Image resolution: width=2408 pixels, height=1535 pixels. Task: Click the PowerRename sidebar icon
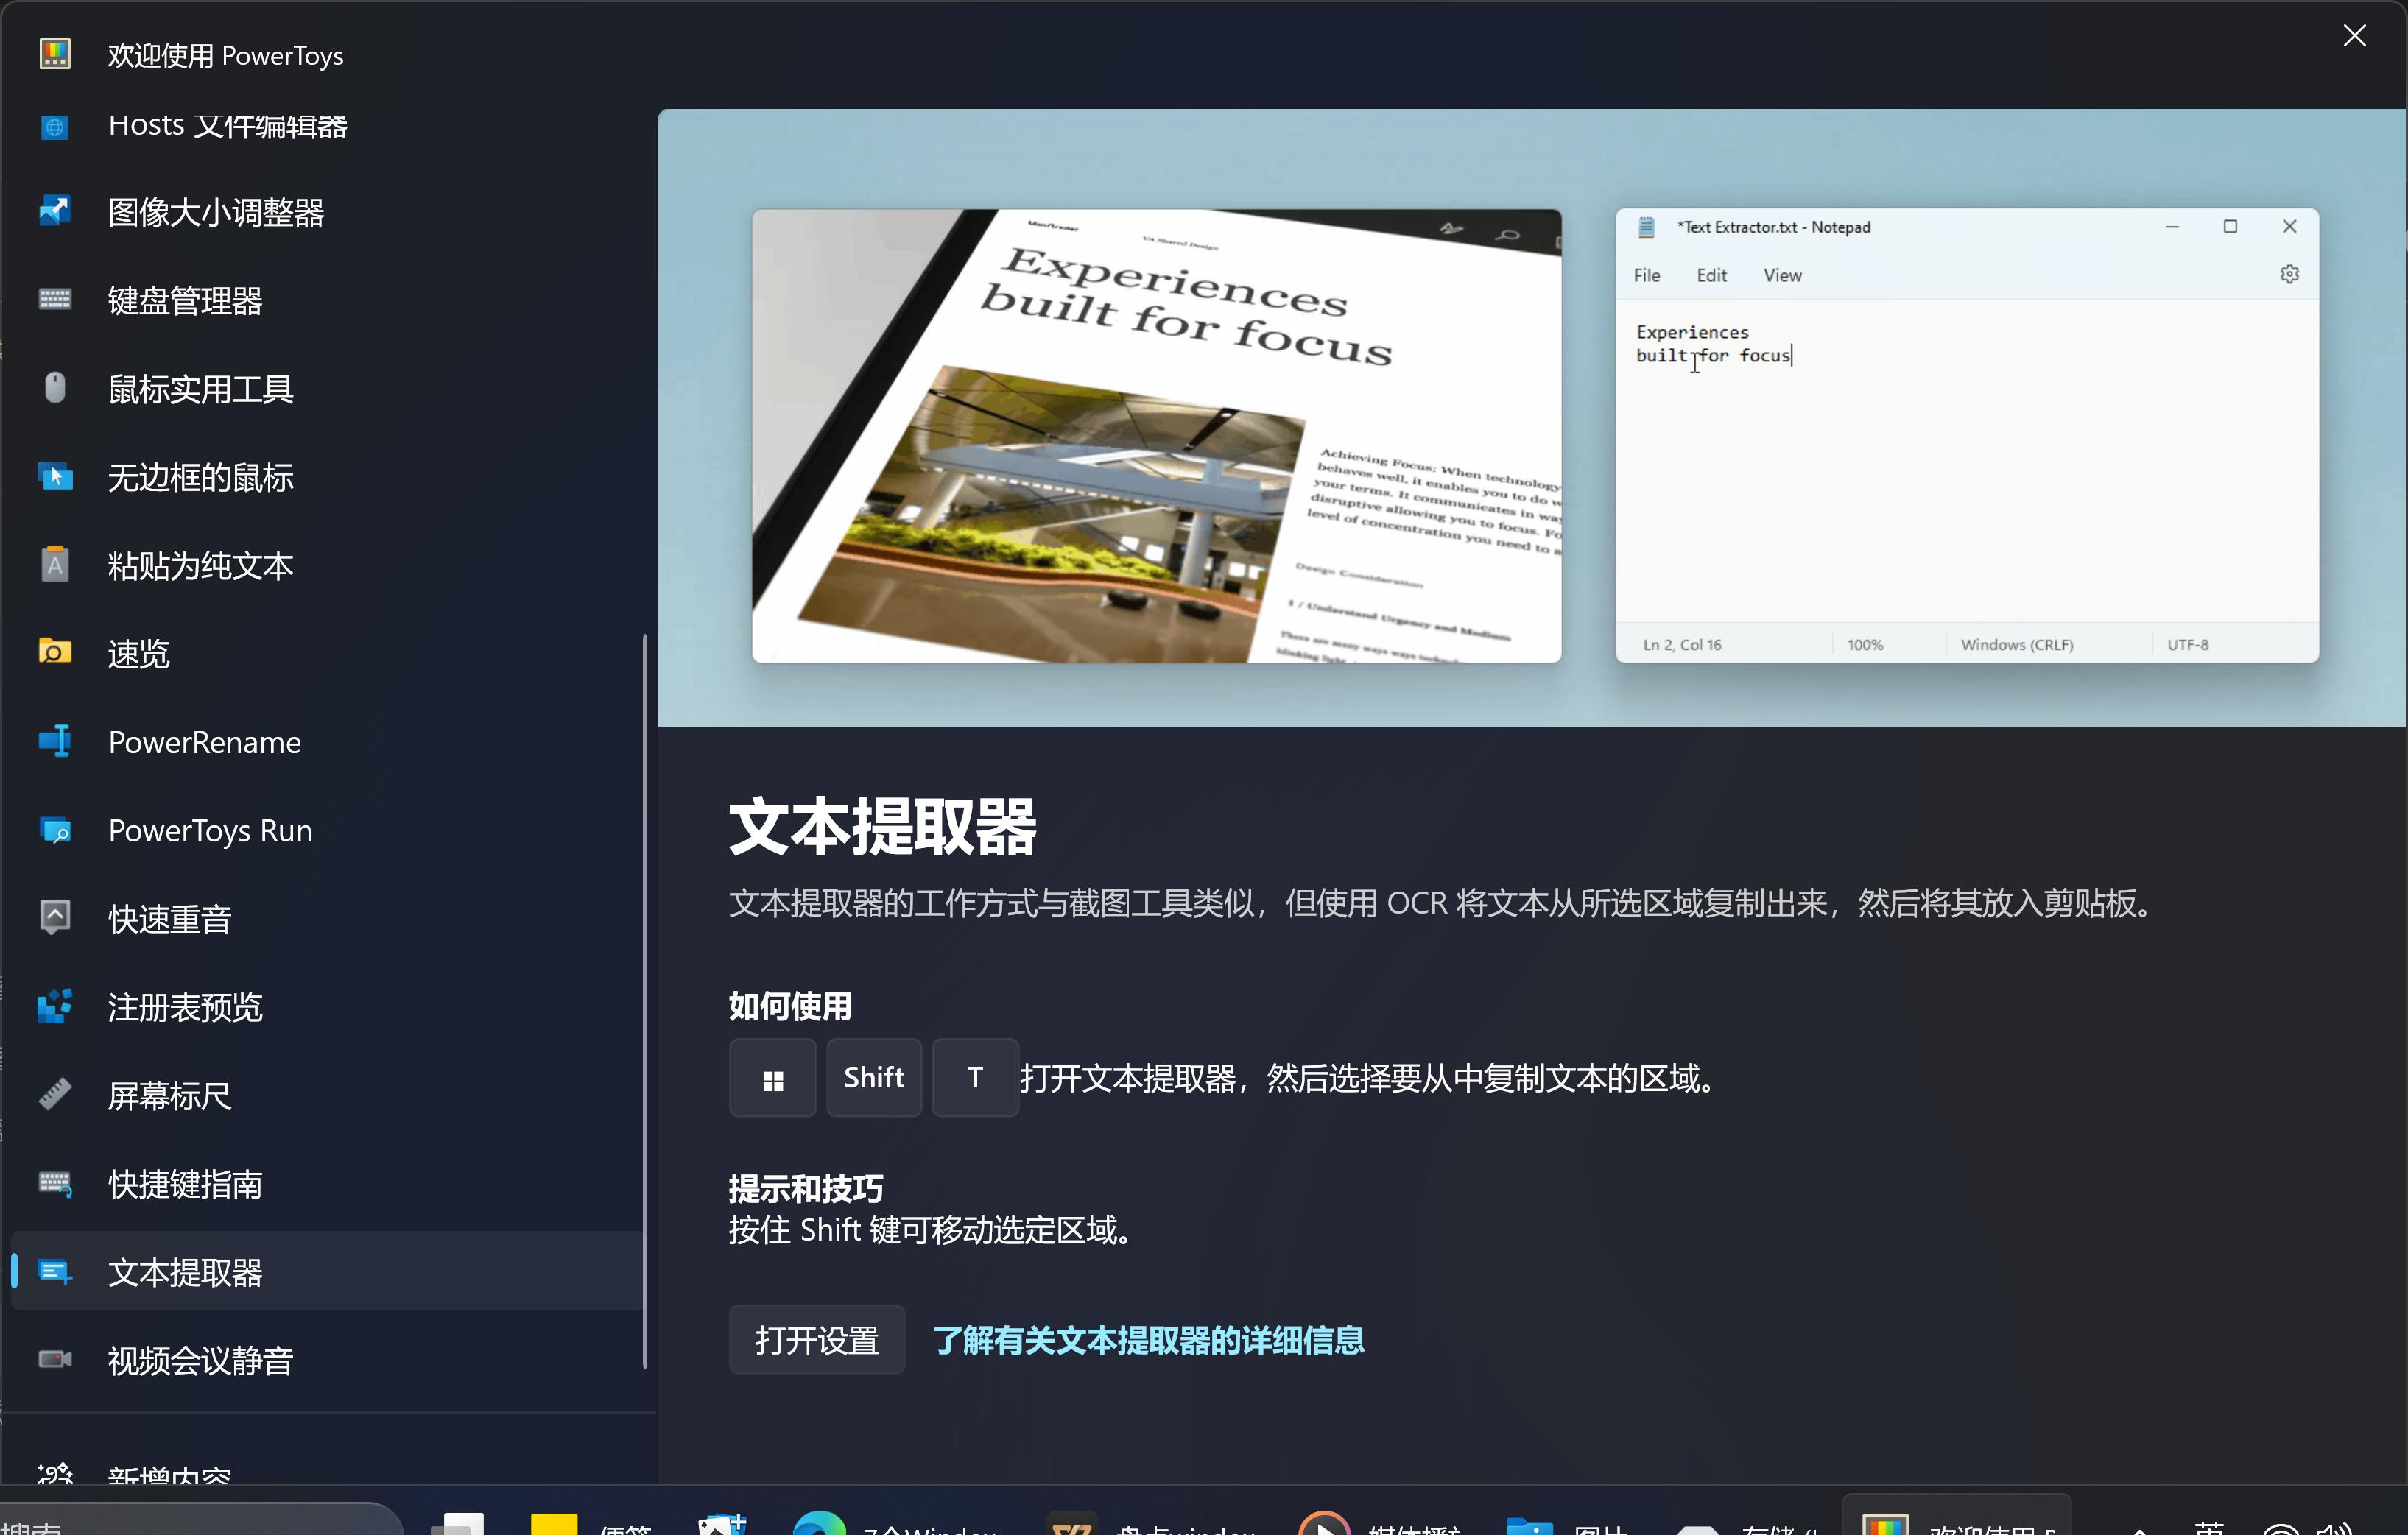[55, 741]
